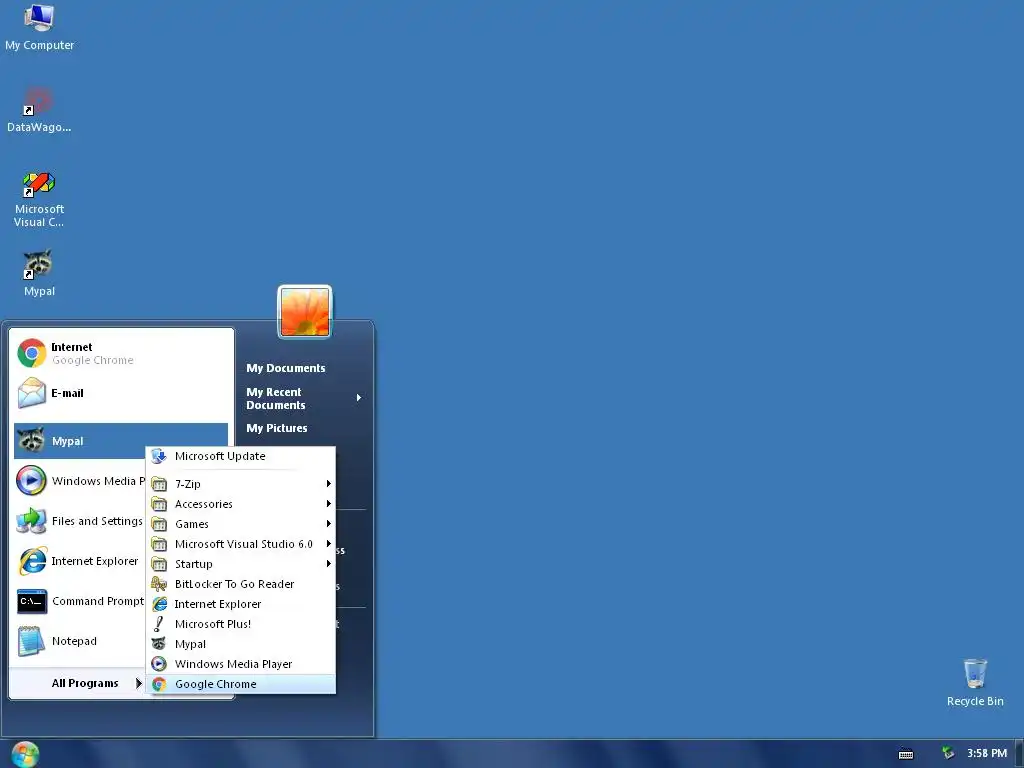1024x768 pixels.
Task: Open the Accessories program folder
Action: (x=241, y=504)
